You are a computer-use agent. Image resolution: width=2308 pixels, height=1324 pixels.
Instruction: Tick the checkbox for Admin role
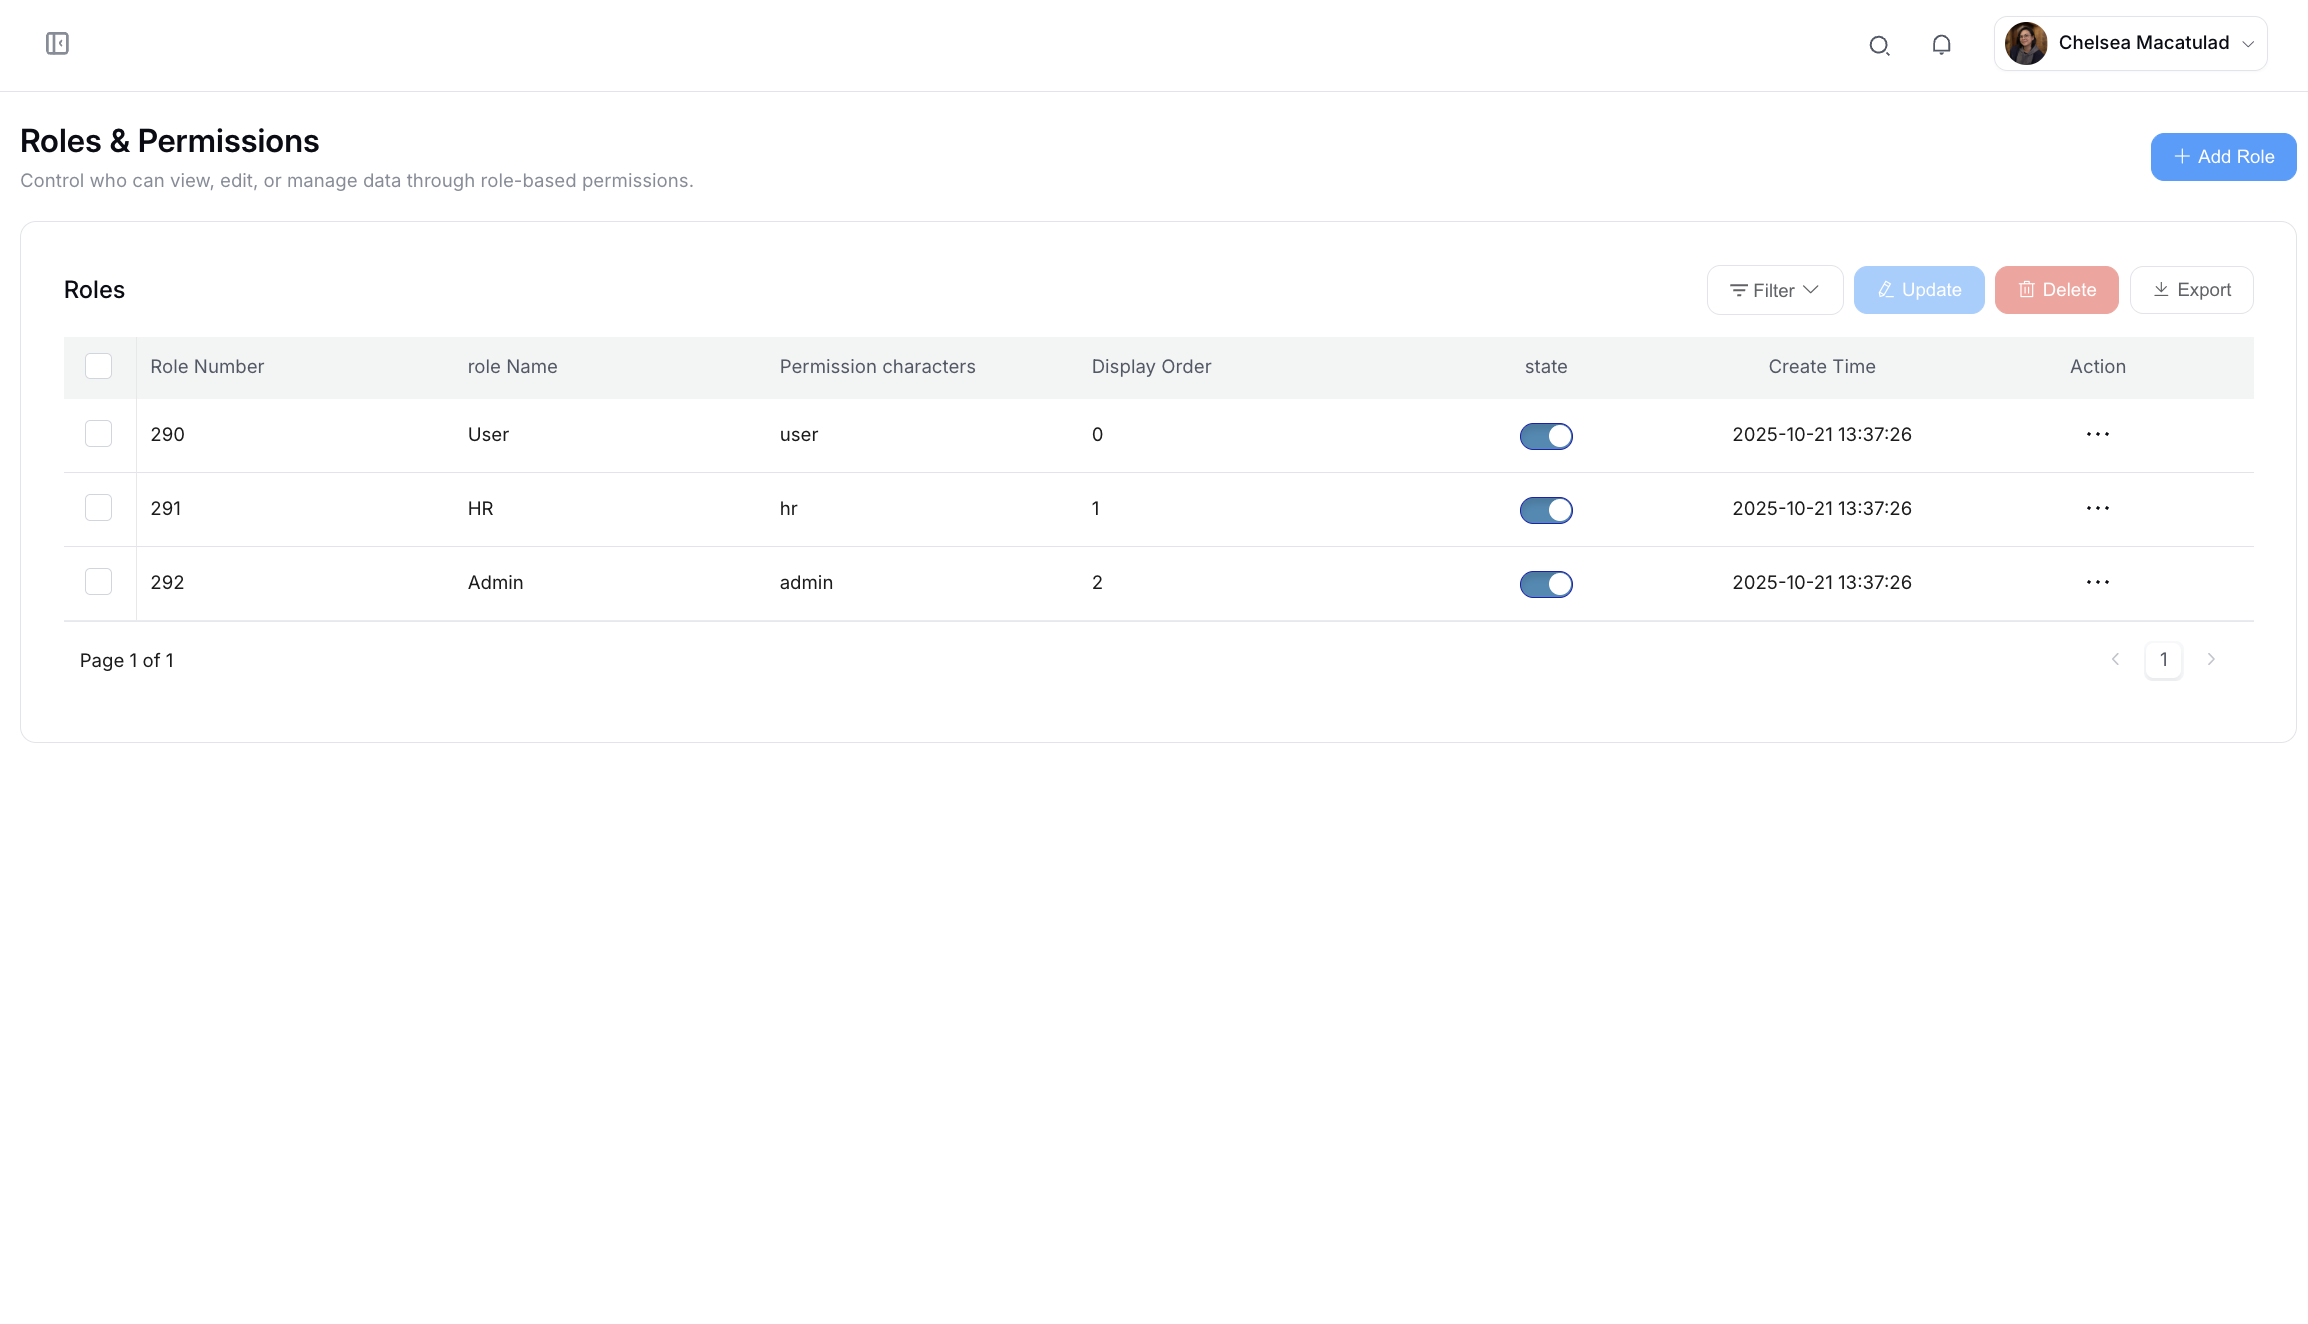pos(98,582)
